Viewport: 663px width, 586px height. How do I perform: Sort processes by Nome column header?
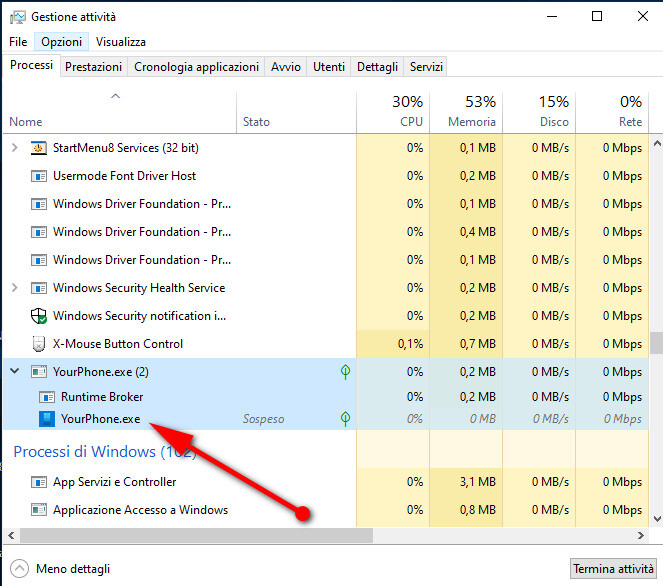pos(120,112)
